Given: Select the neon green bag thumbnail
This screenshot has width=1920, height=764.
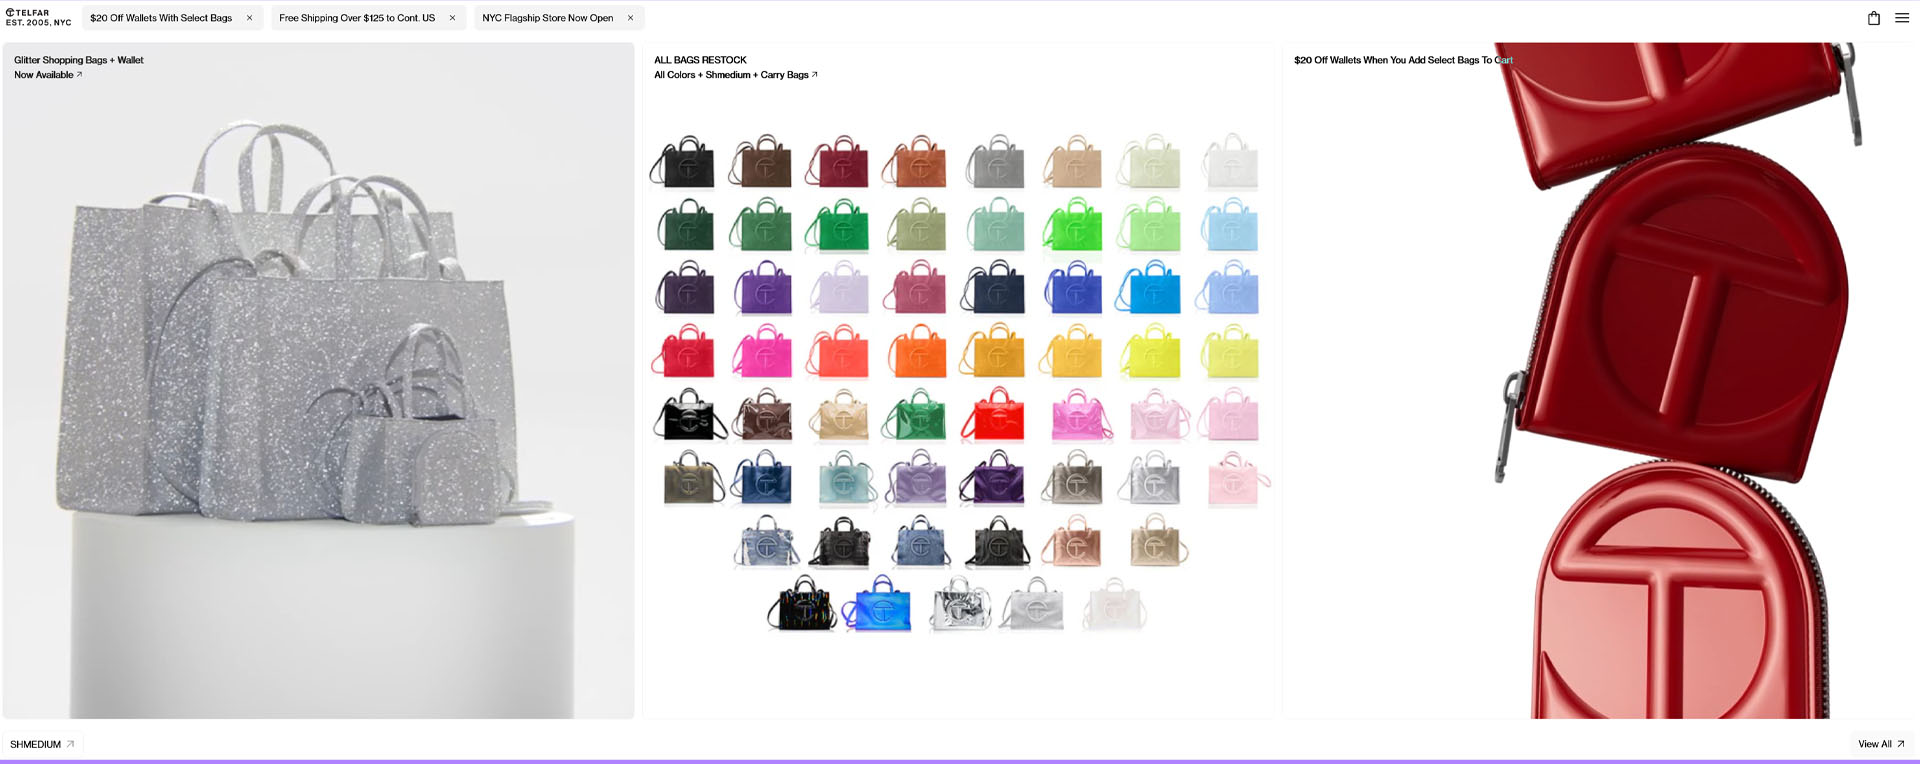Looking at the screenshot, I should point(1072,227).
